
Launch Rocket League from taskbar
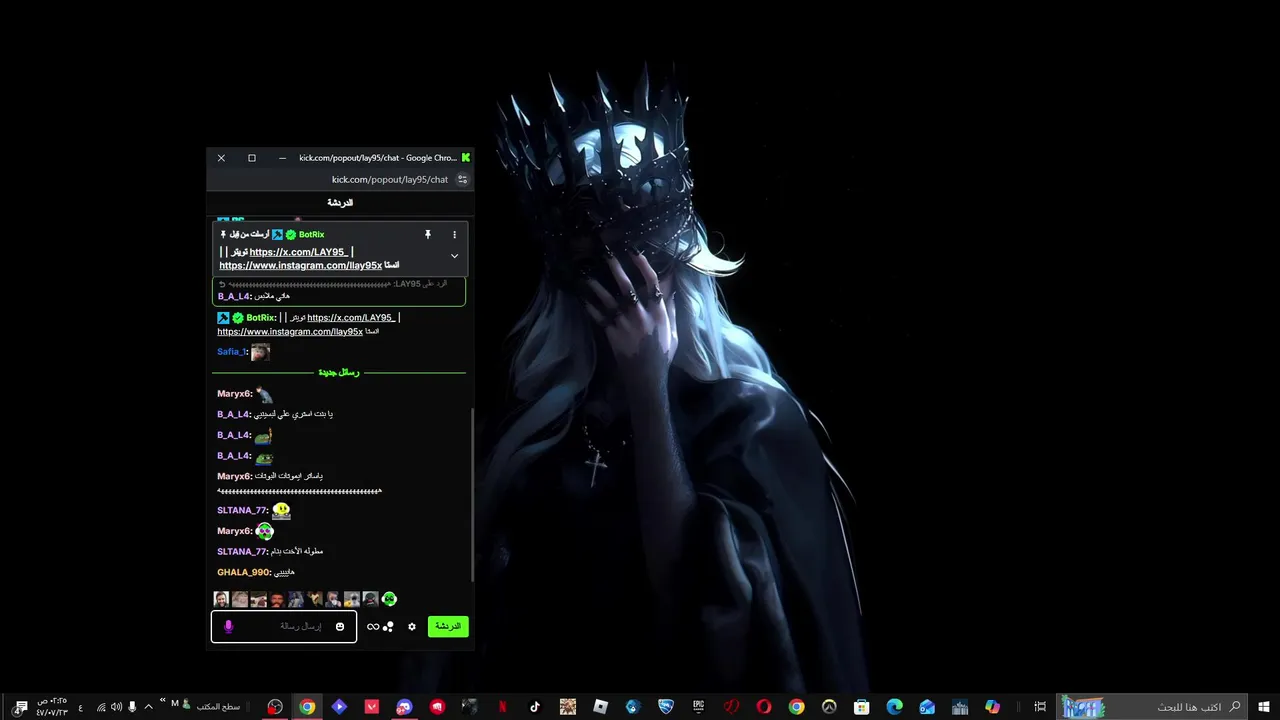(x=666, y=707)
